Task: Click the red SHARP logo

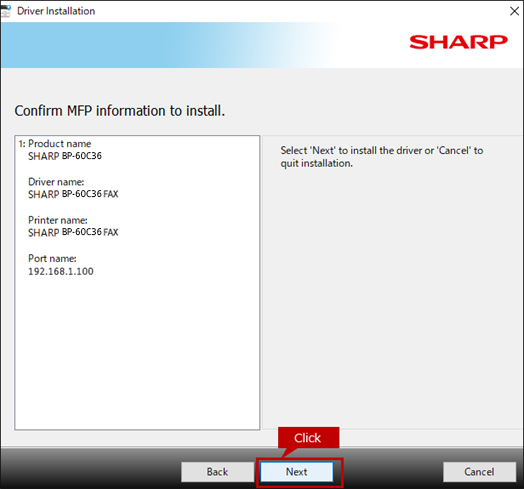Action: coord(458,42)
